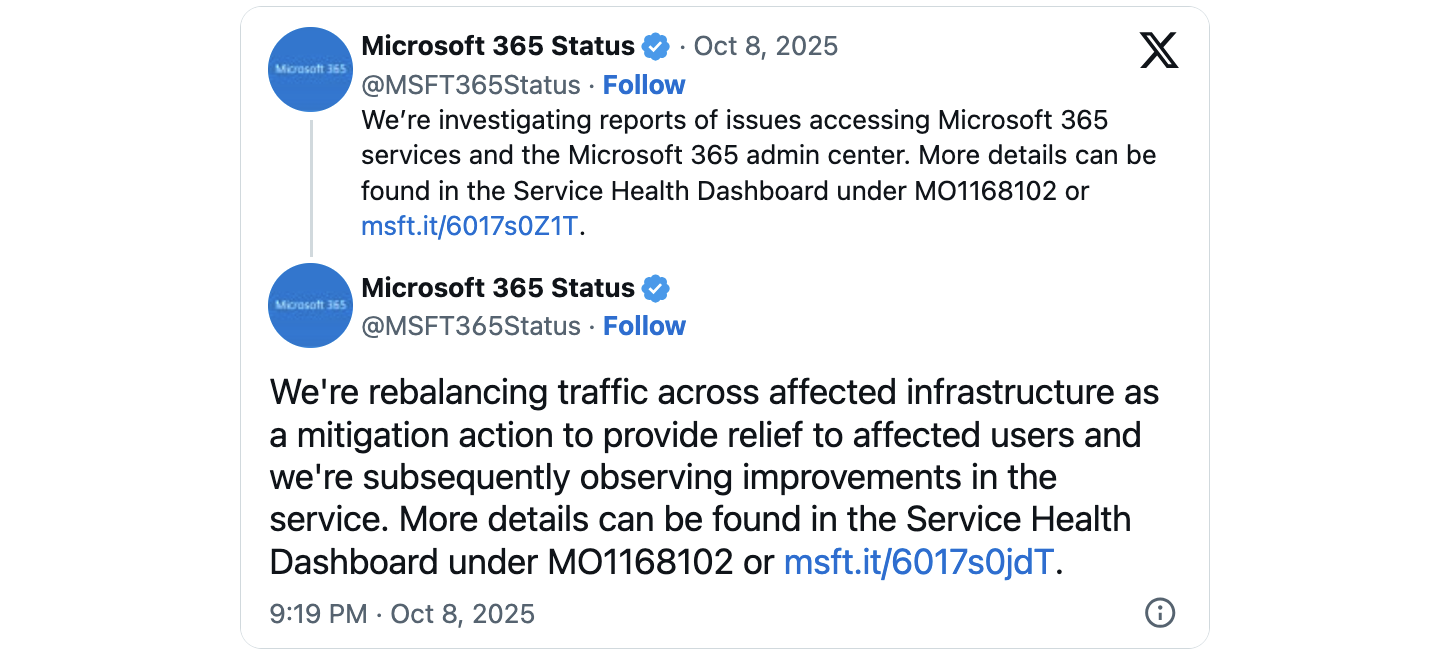
Task: Click the @MSFT365Status handle on first tweet
Action: pyautogui.click(x=470, y=85)
